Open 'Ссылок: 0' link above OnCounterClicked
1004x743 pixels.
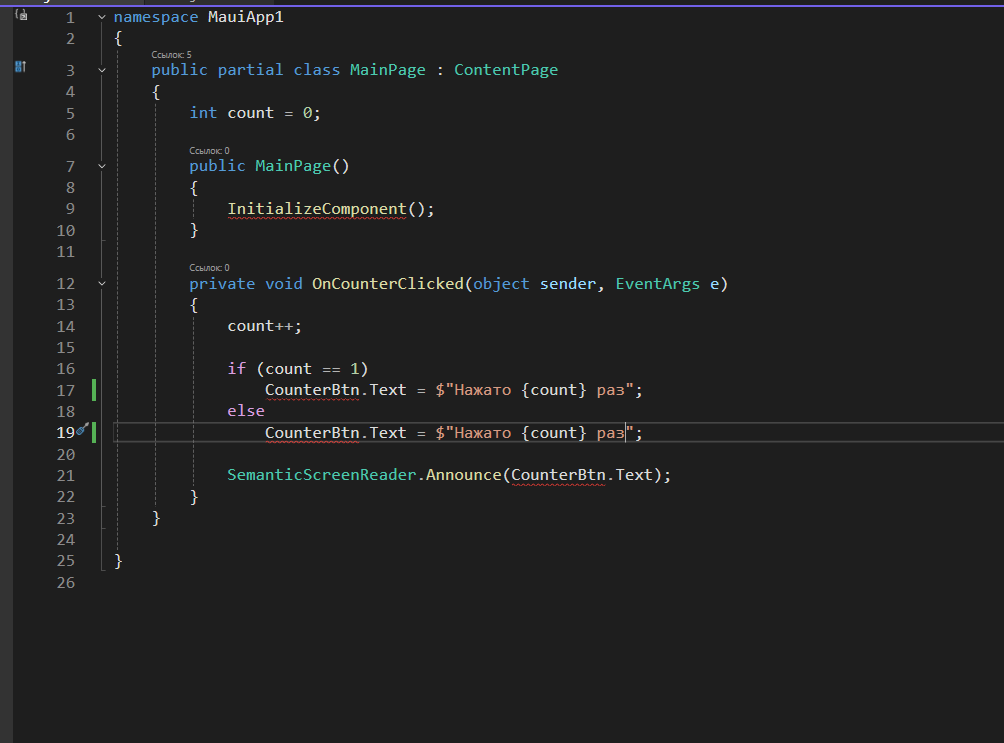tap(209, 268)
